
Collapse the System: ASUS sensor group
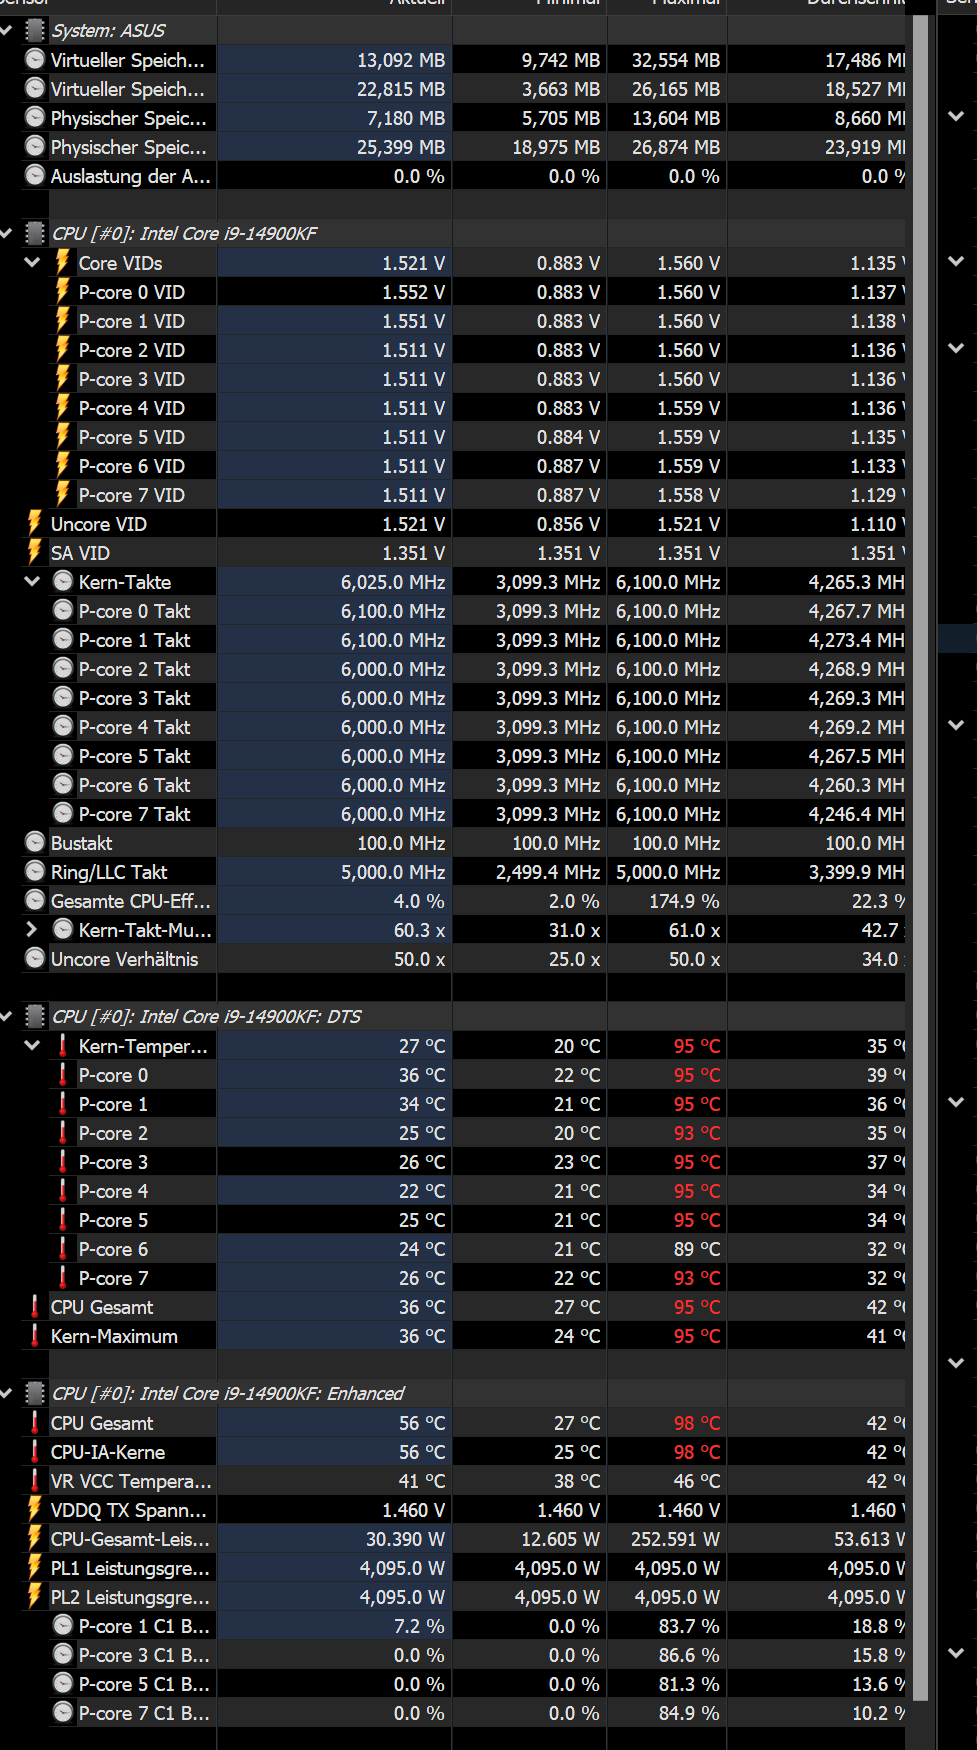[7, 31]
